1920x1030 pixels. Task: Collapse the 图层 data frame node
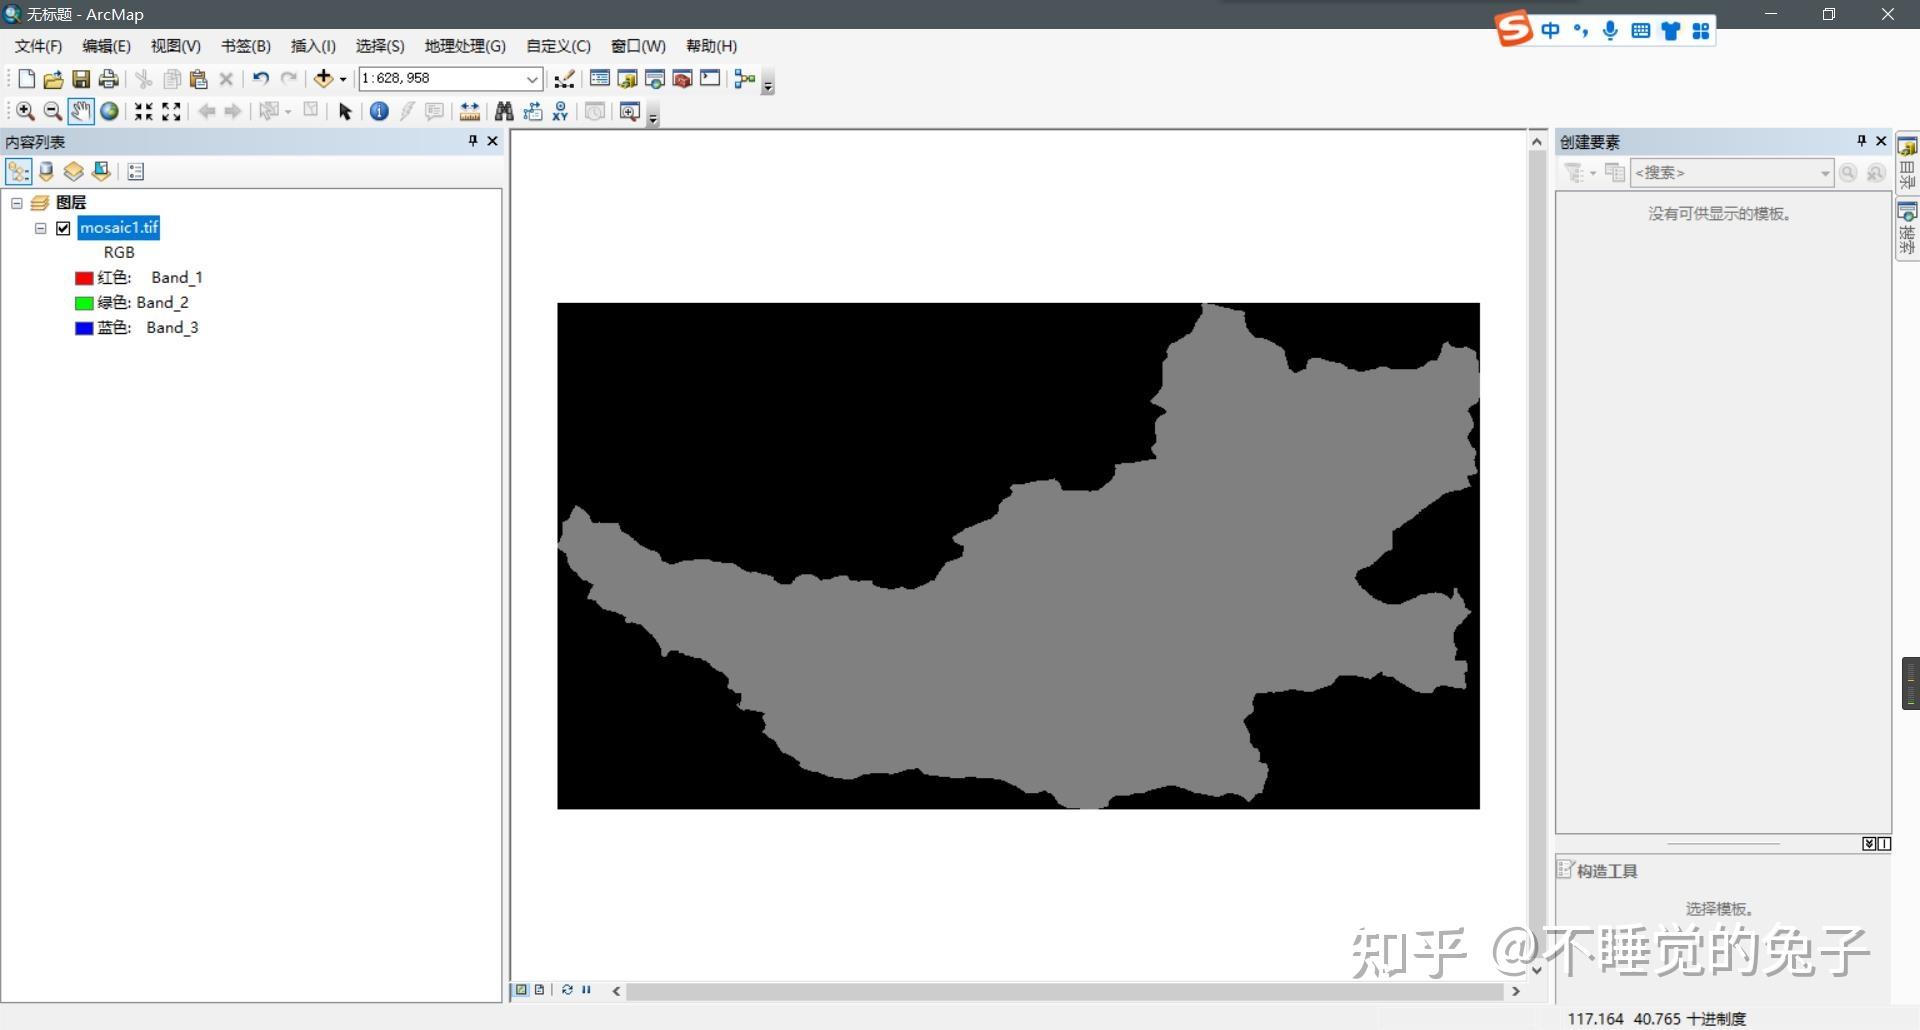(x=17, y=203)
